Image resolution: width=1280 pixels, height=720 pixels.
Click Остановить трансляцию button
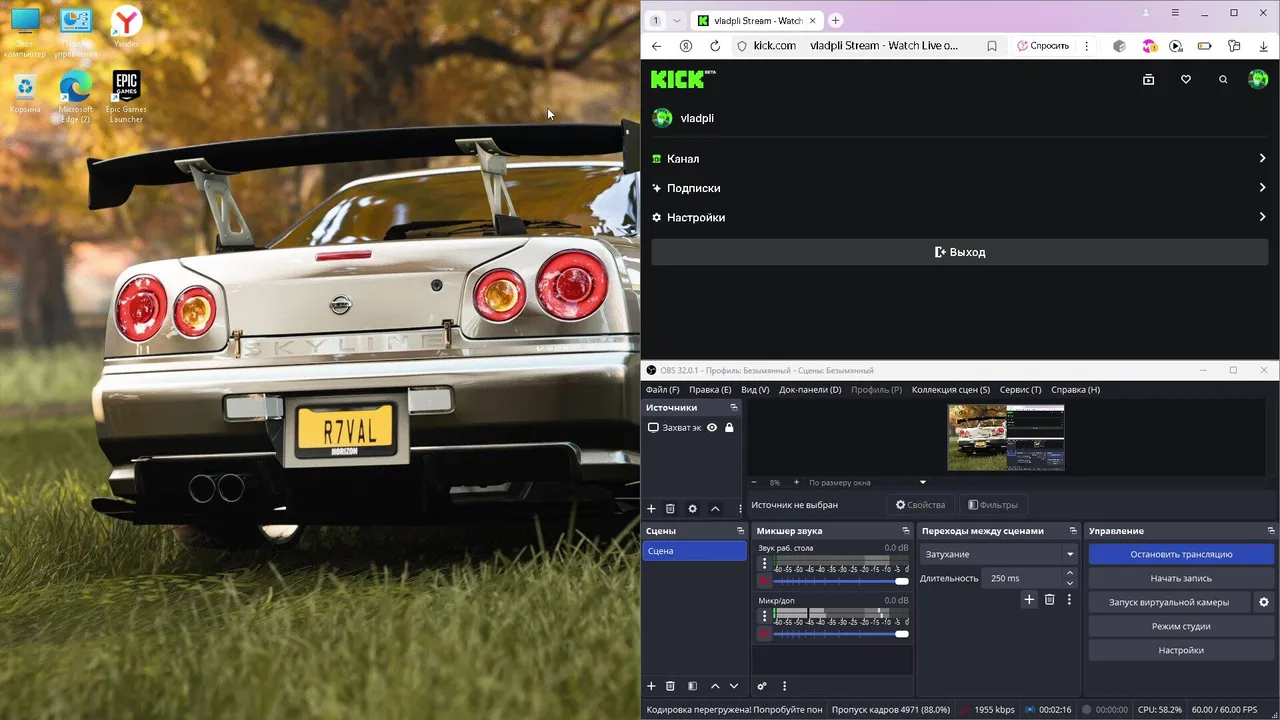coord(1181,554)
